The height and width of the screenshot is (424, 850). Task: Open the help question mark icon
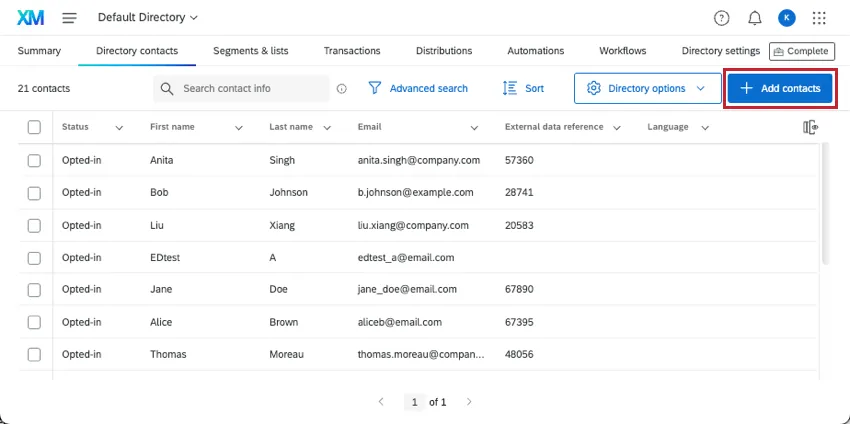[722, 18]
